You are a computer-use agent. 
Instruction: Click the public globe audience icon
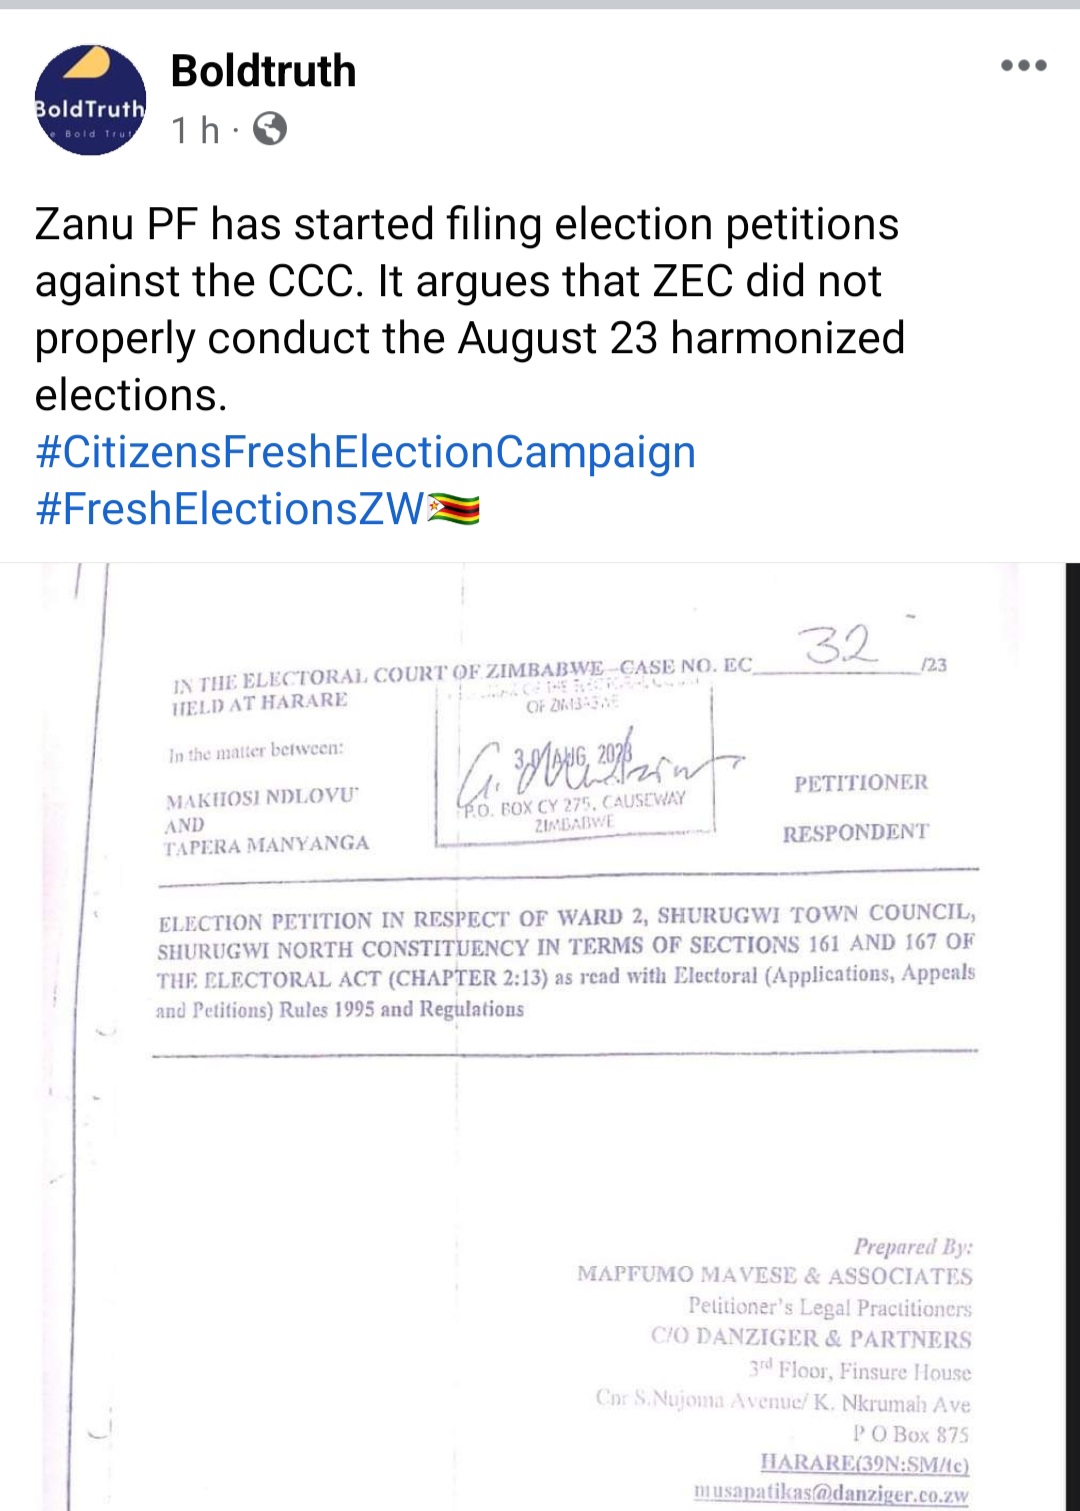269,129
